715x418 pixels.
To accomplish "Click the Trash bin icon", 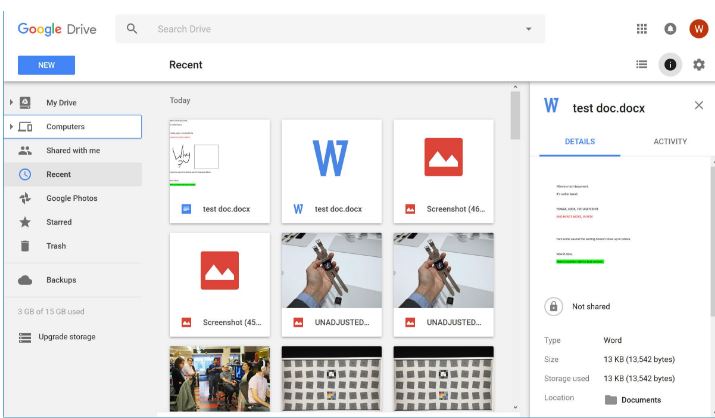I will click(25, 246).
